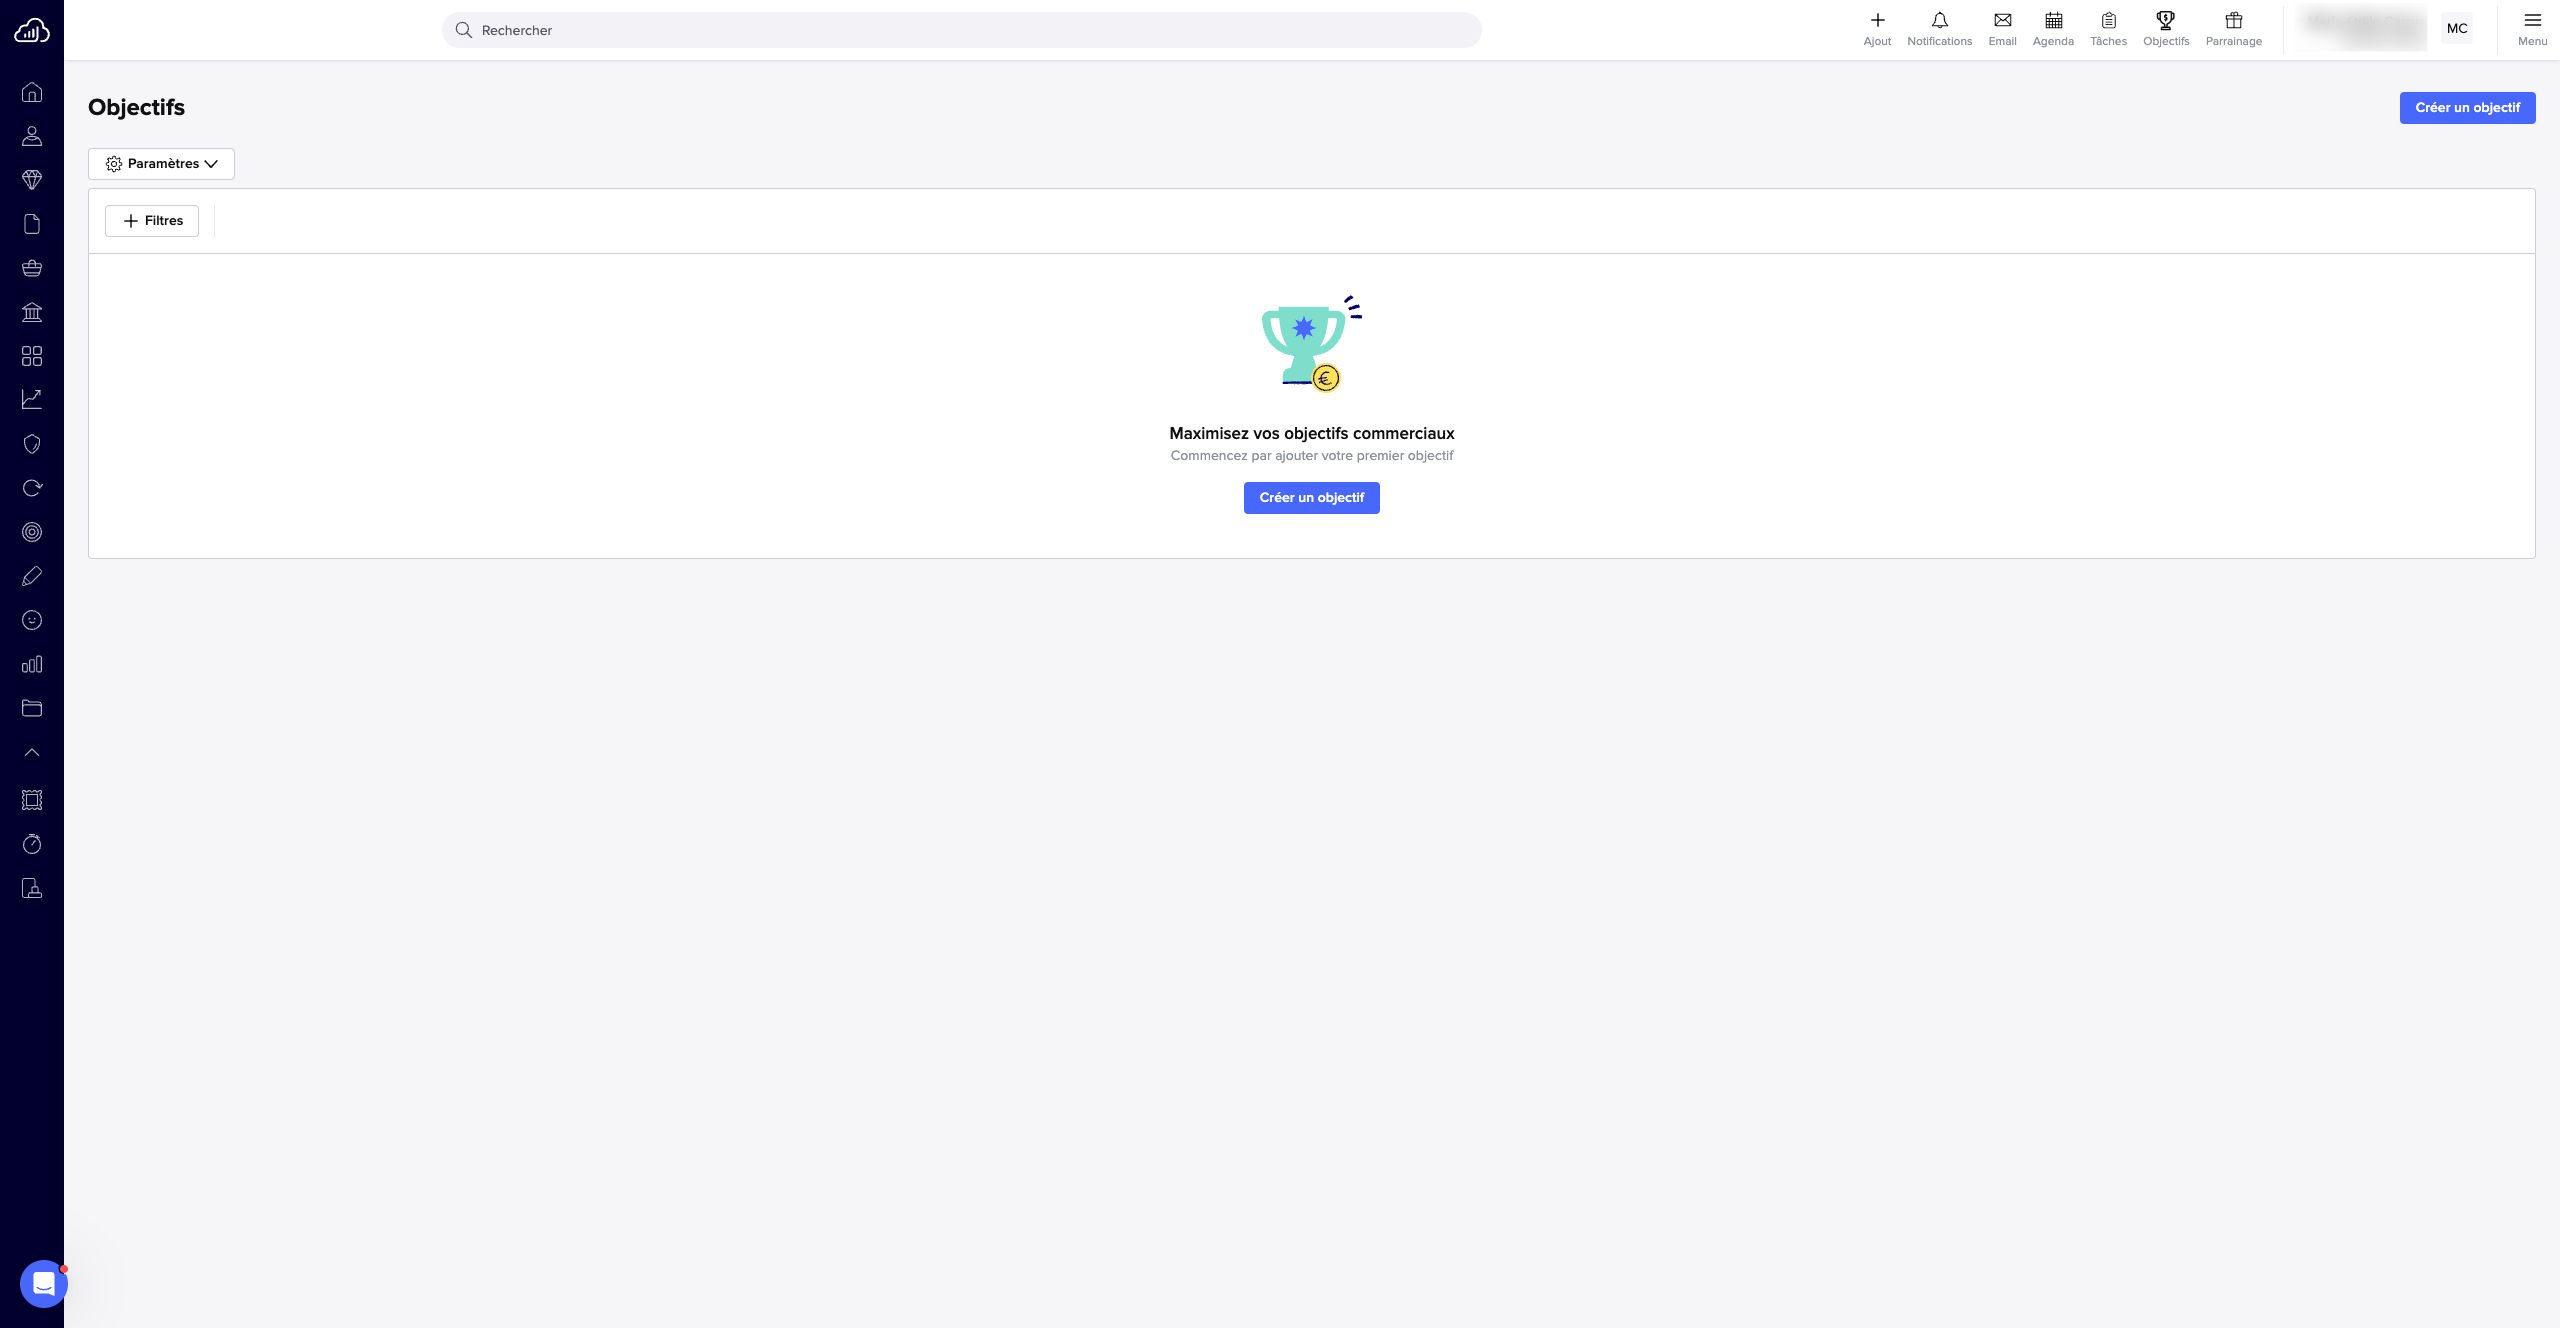Open the chat support bubble

click(43, 1283)
